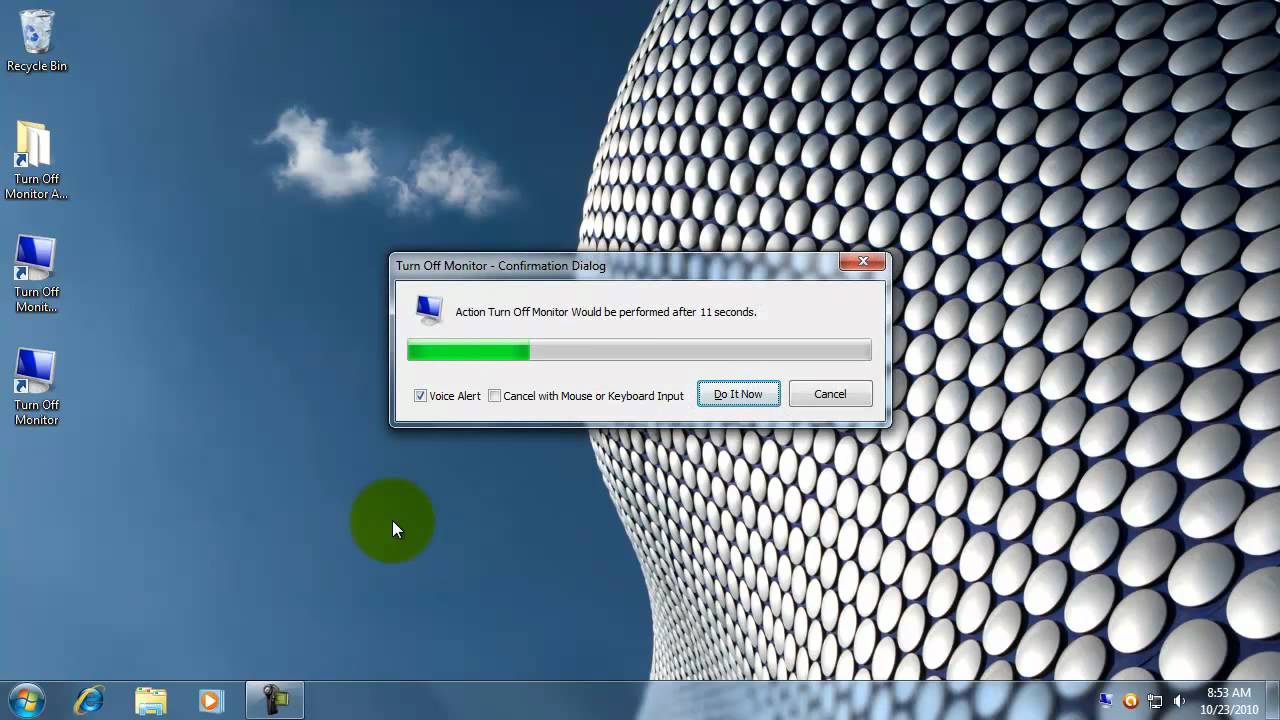The width and height of the screenshot is (1280, 720).
Task: Click the Do It Now button
Action: coord(738,394)
